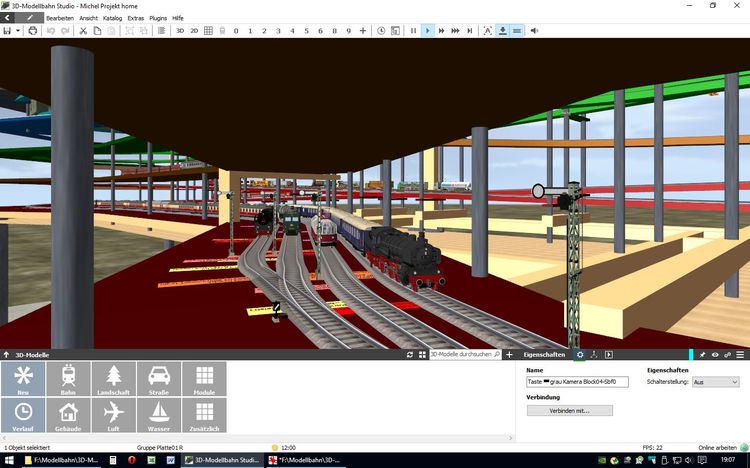The width and height of the screenshot is (750, 468).
Task: Open the Straße vehicle category
Action: (x=158, y=379)
